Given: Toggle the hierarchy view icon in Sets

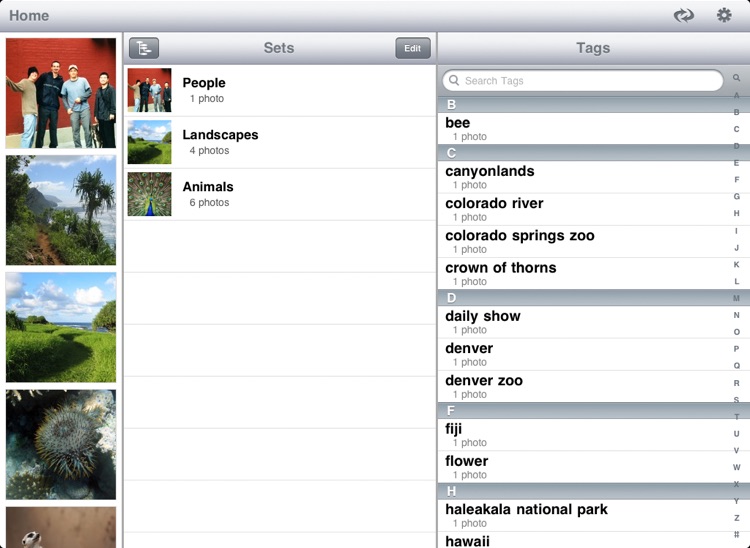Looking at the screenshot, I should [x=144, y=48].
